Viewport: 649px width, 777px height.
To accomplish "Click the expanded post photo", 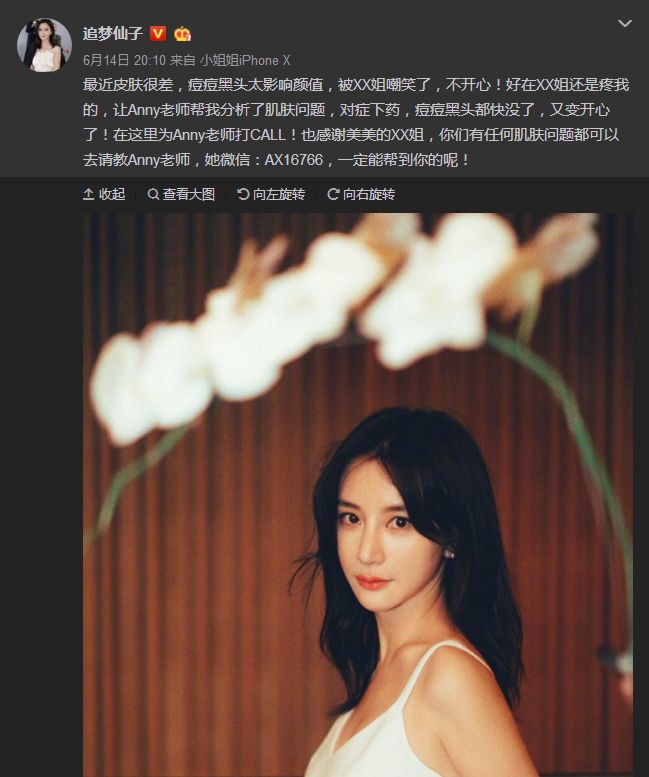I will tap(358, 495).
